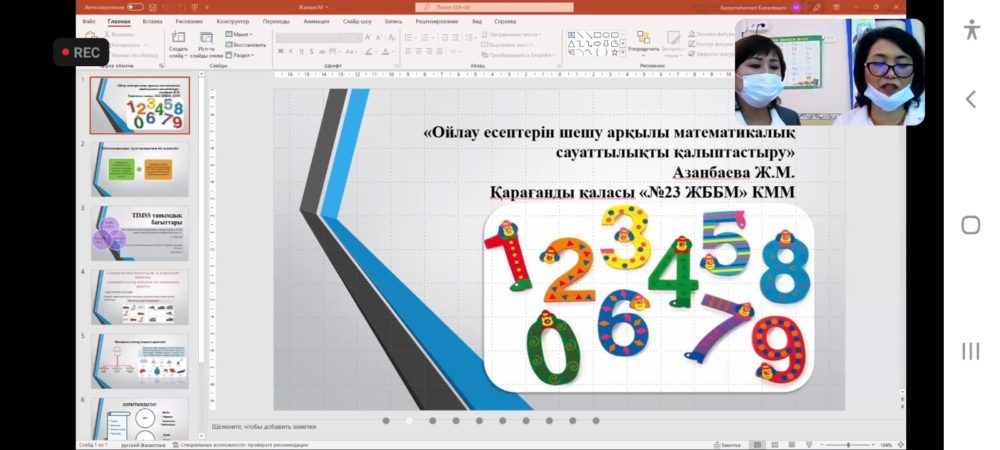Click the Заметки button in status bar

[727, 444]
